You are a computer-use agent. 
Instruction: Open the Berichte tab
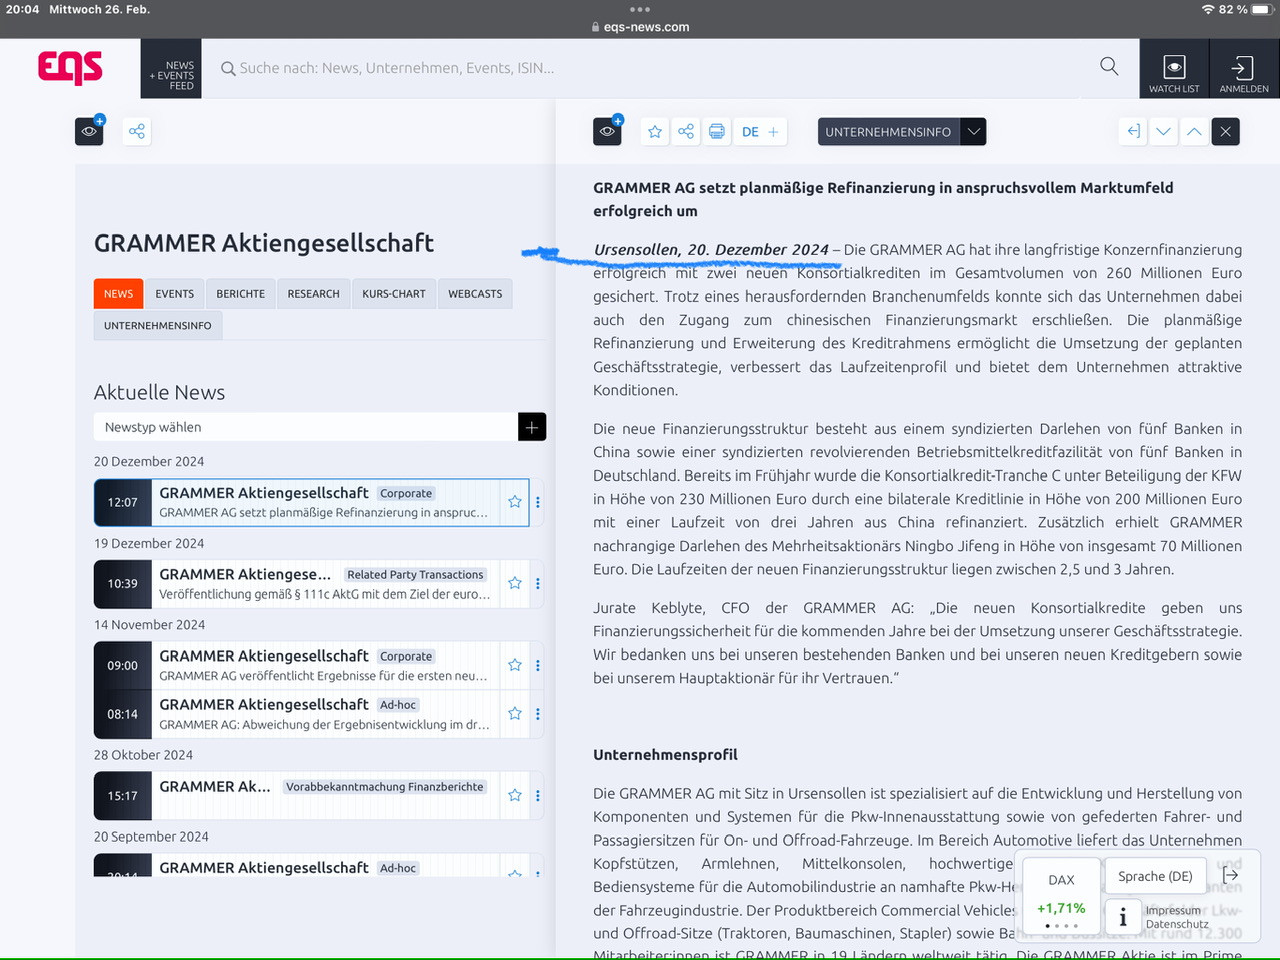(x=240, y=294)
